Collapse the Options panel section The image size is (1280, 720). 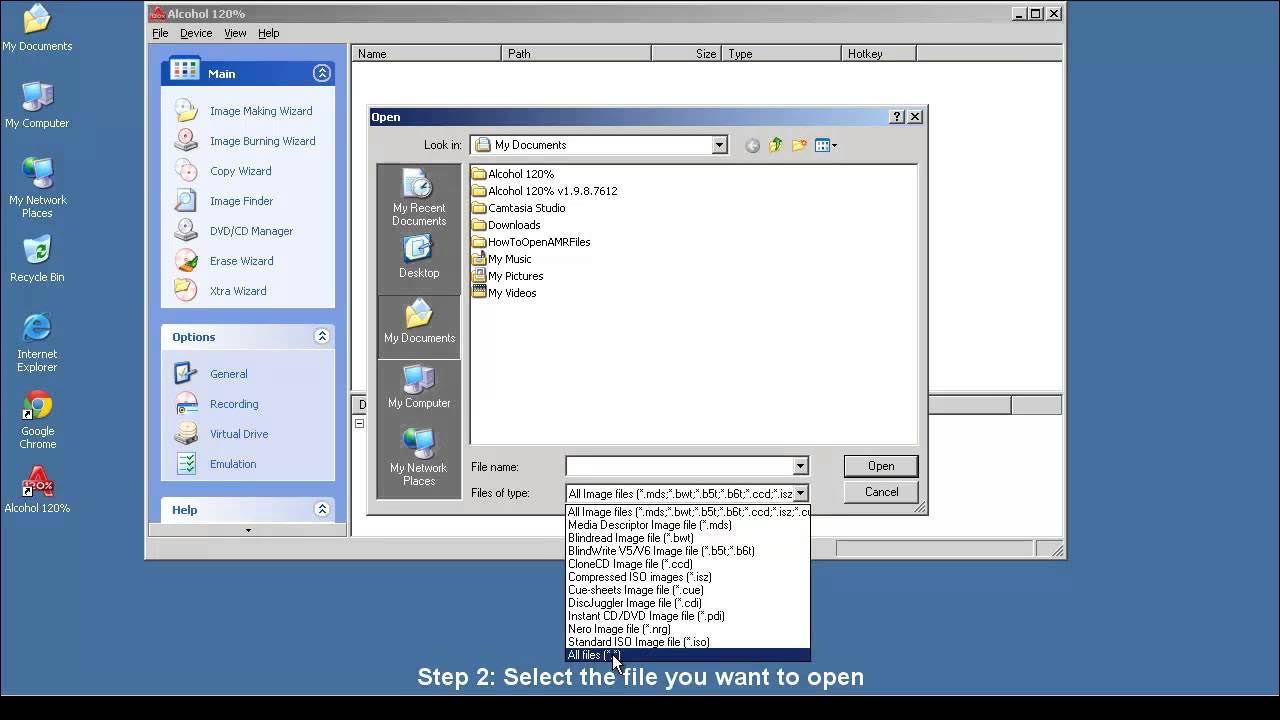tap(322, 337)
